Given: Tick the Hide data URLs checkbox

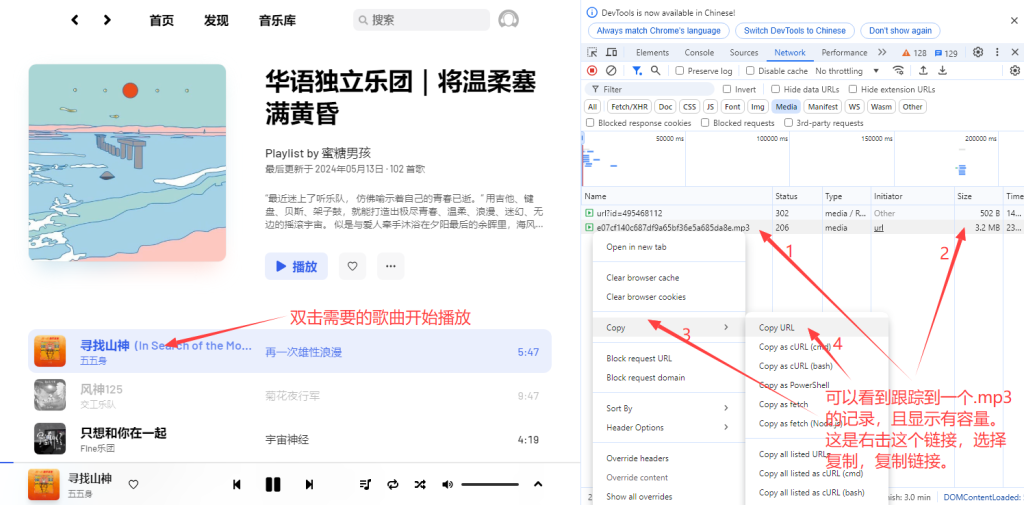Looking at the screenshot, I should 775,89.
